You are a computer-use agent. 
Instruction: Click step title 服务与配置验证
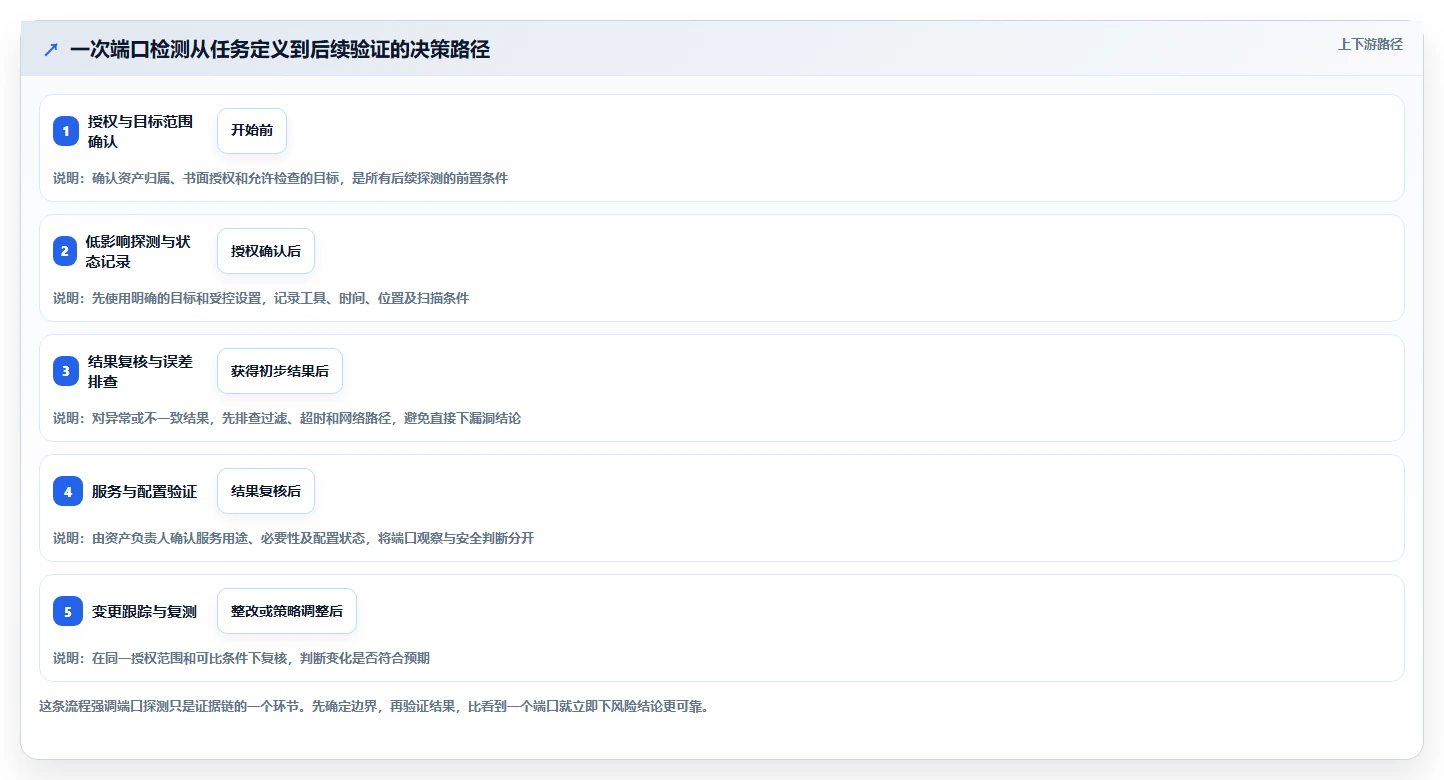point(144,491)
